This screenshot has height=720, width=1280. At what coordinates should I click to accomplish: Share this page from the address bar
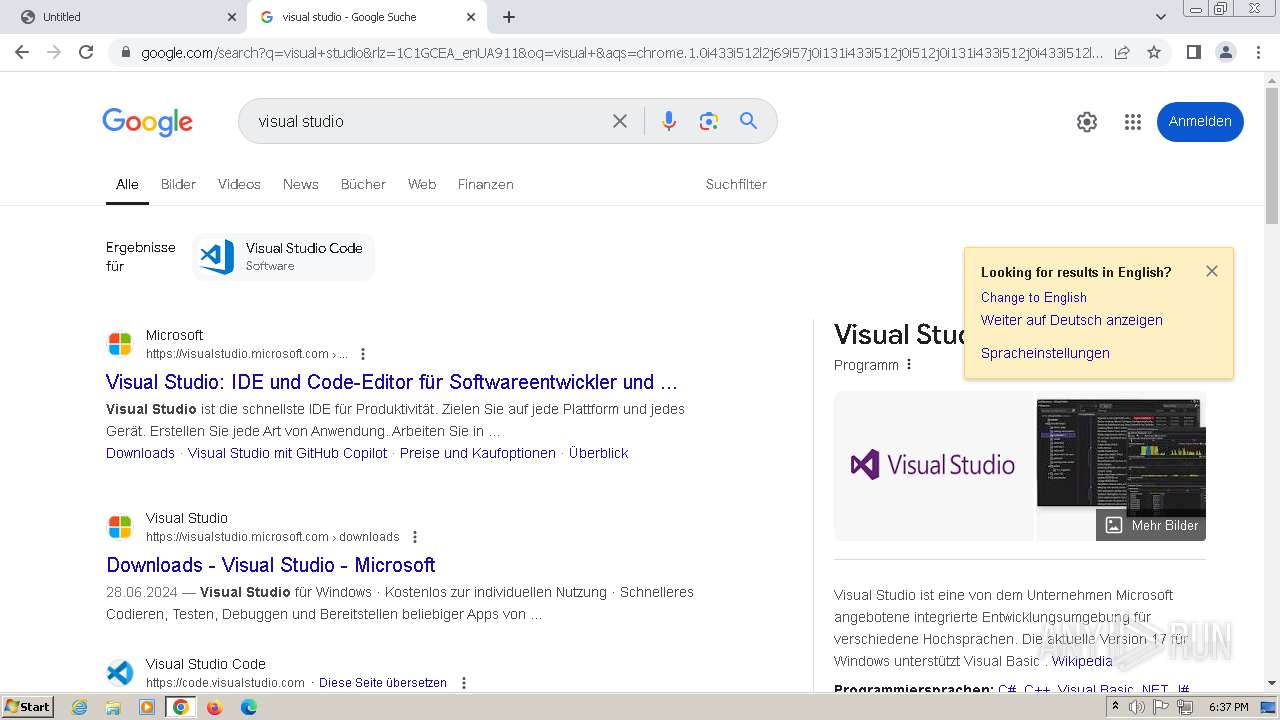coord(1122,52)
